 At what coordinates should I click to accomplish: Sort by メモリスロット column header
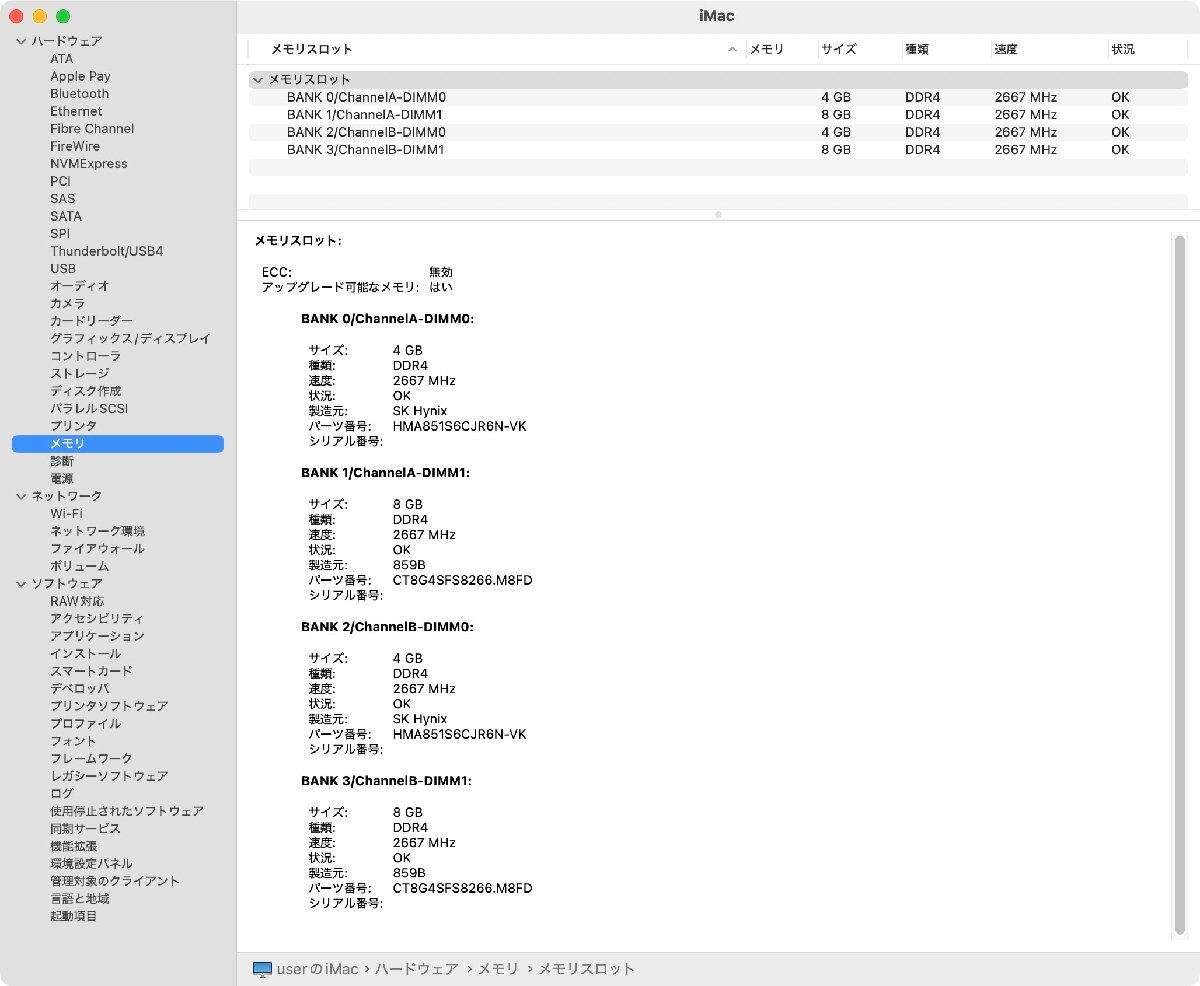311,49
